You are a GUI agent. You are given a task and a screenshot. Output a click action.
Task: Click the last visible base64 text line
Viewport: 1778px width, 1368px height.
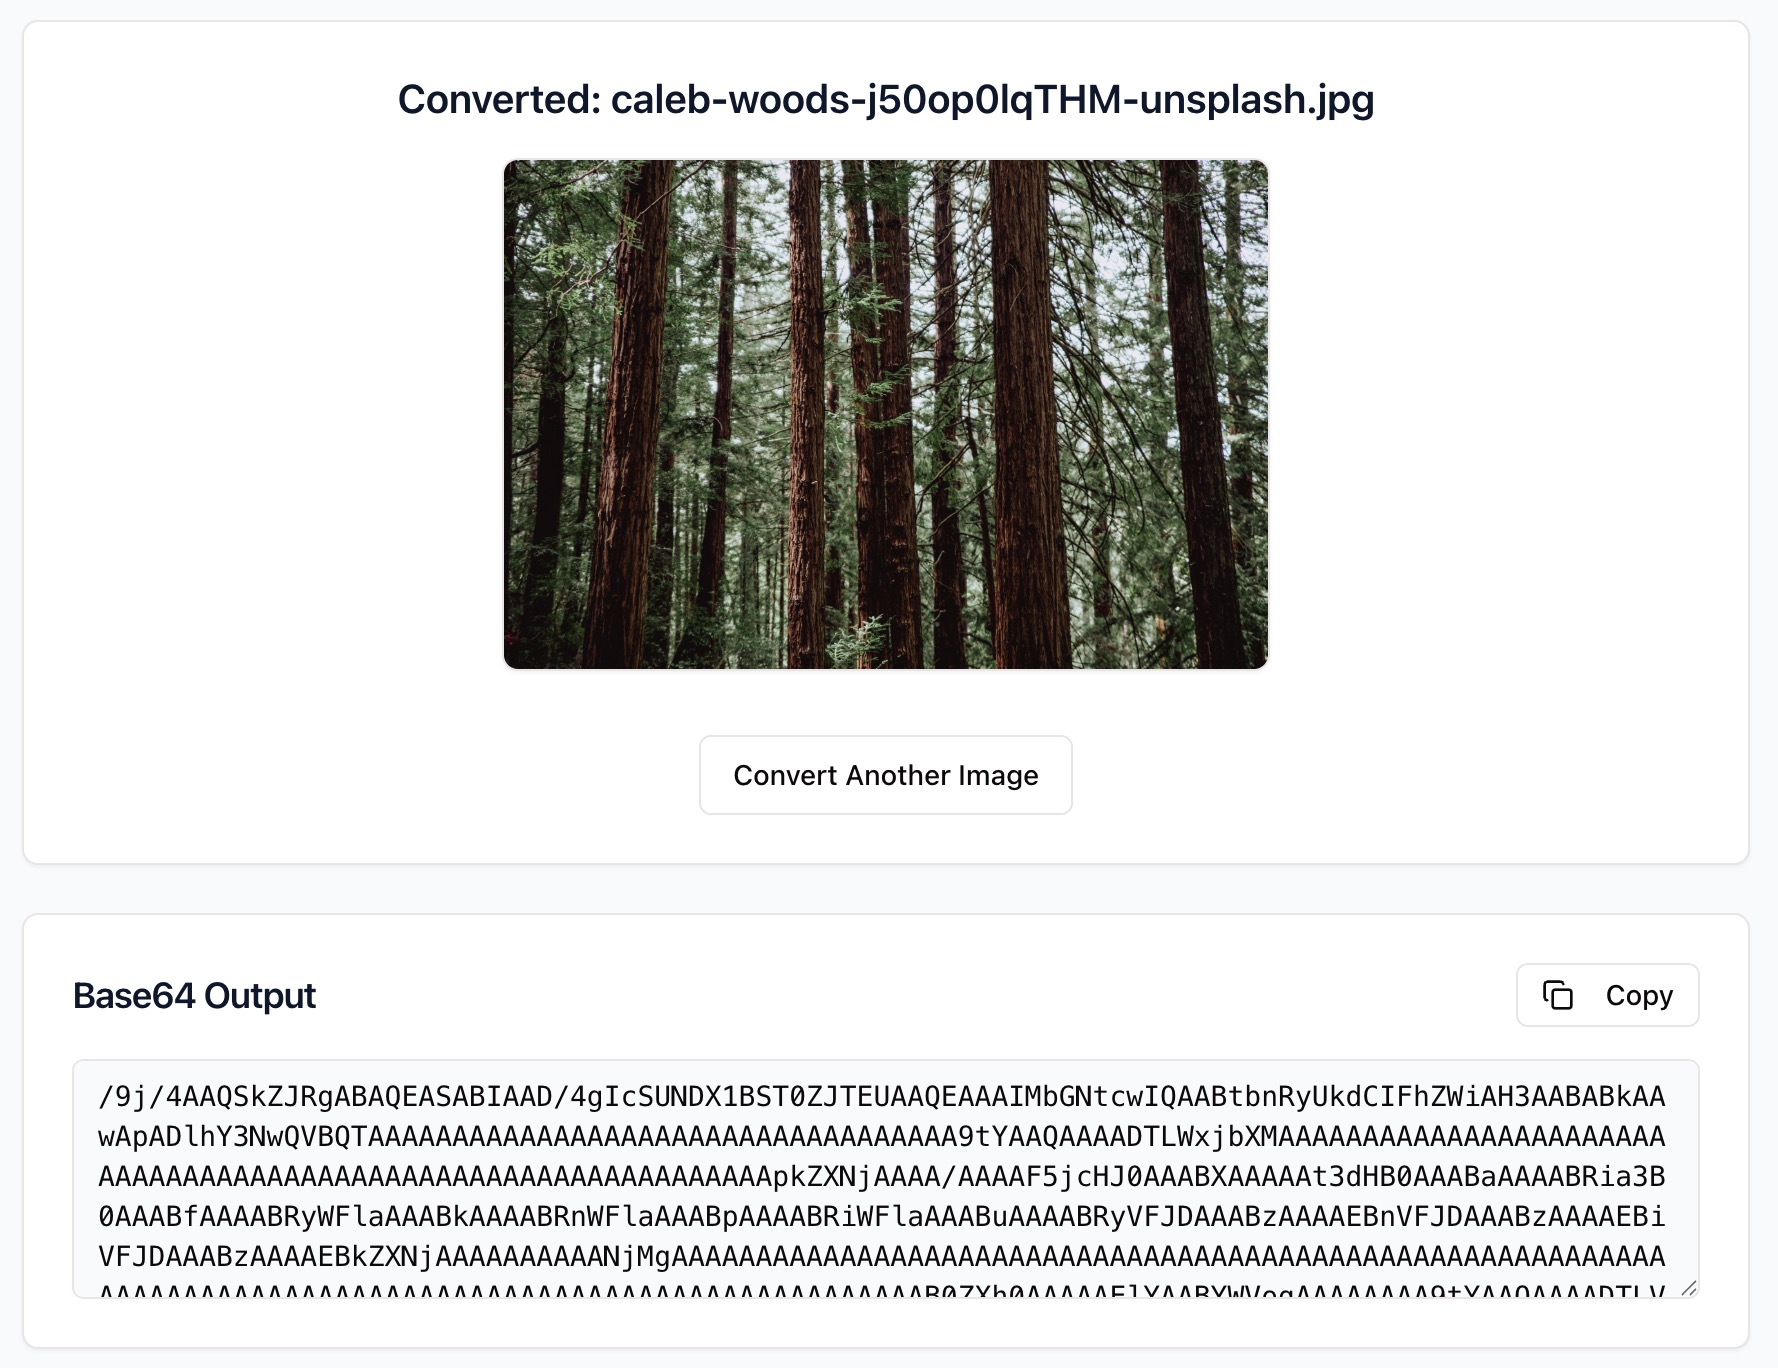pos(880,1290)
